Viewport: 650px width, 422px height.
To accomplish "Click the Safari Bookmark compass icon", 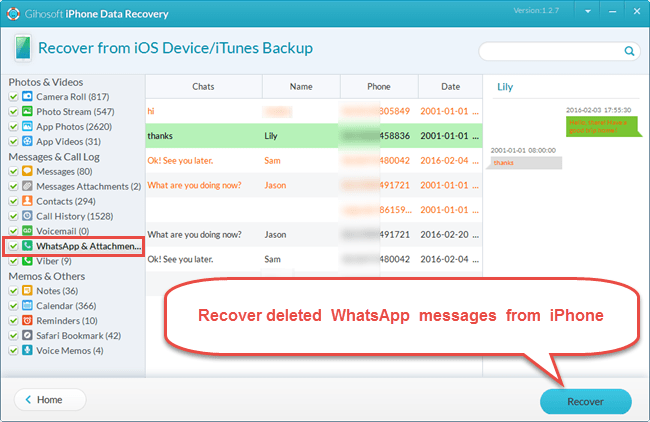I will click(27, 335).
